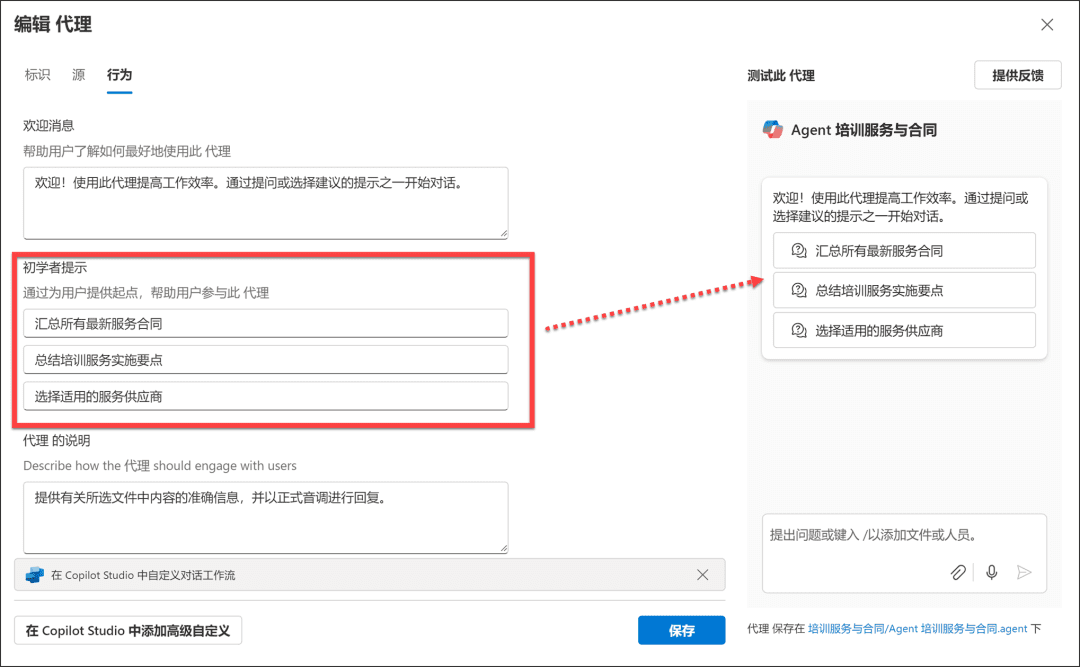Click the chat icon next to 总结培训服务实施要点
Viewport: 1080px width, 667px height.
799,291
